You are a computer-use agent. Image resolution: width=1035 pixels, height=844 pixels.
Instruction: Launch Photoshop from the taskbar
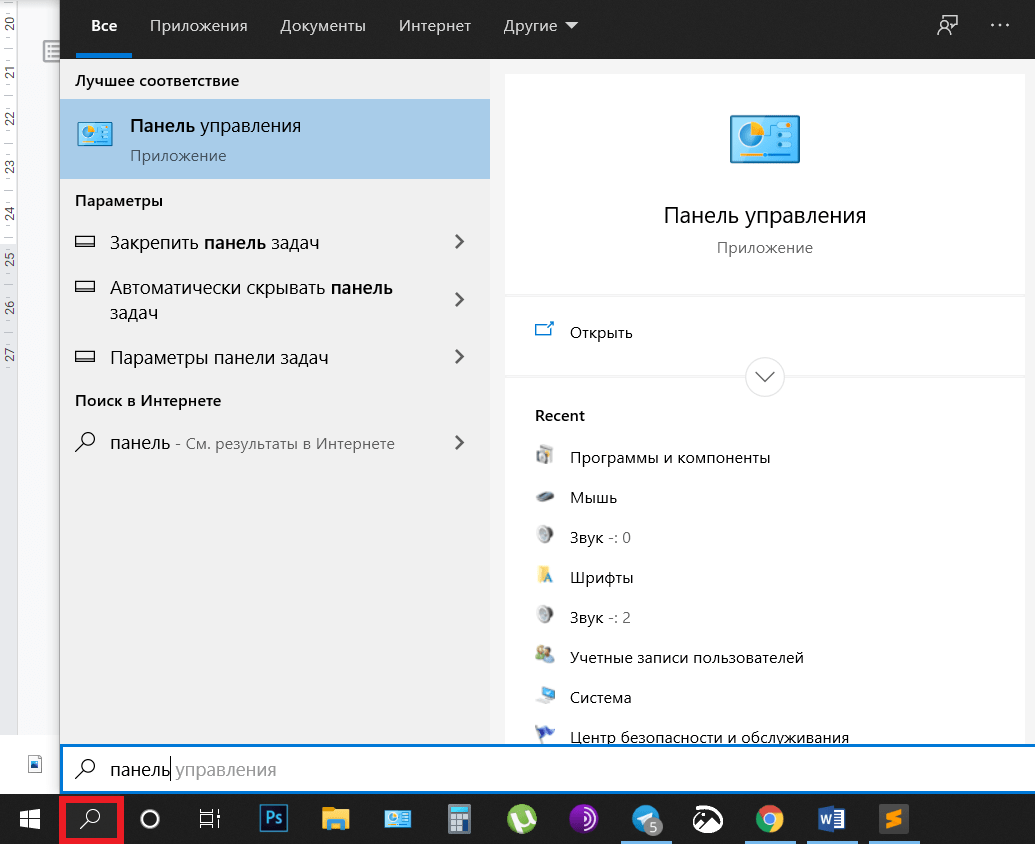click(273, 819)
